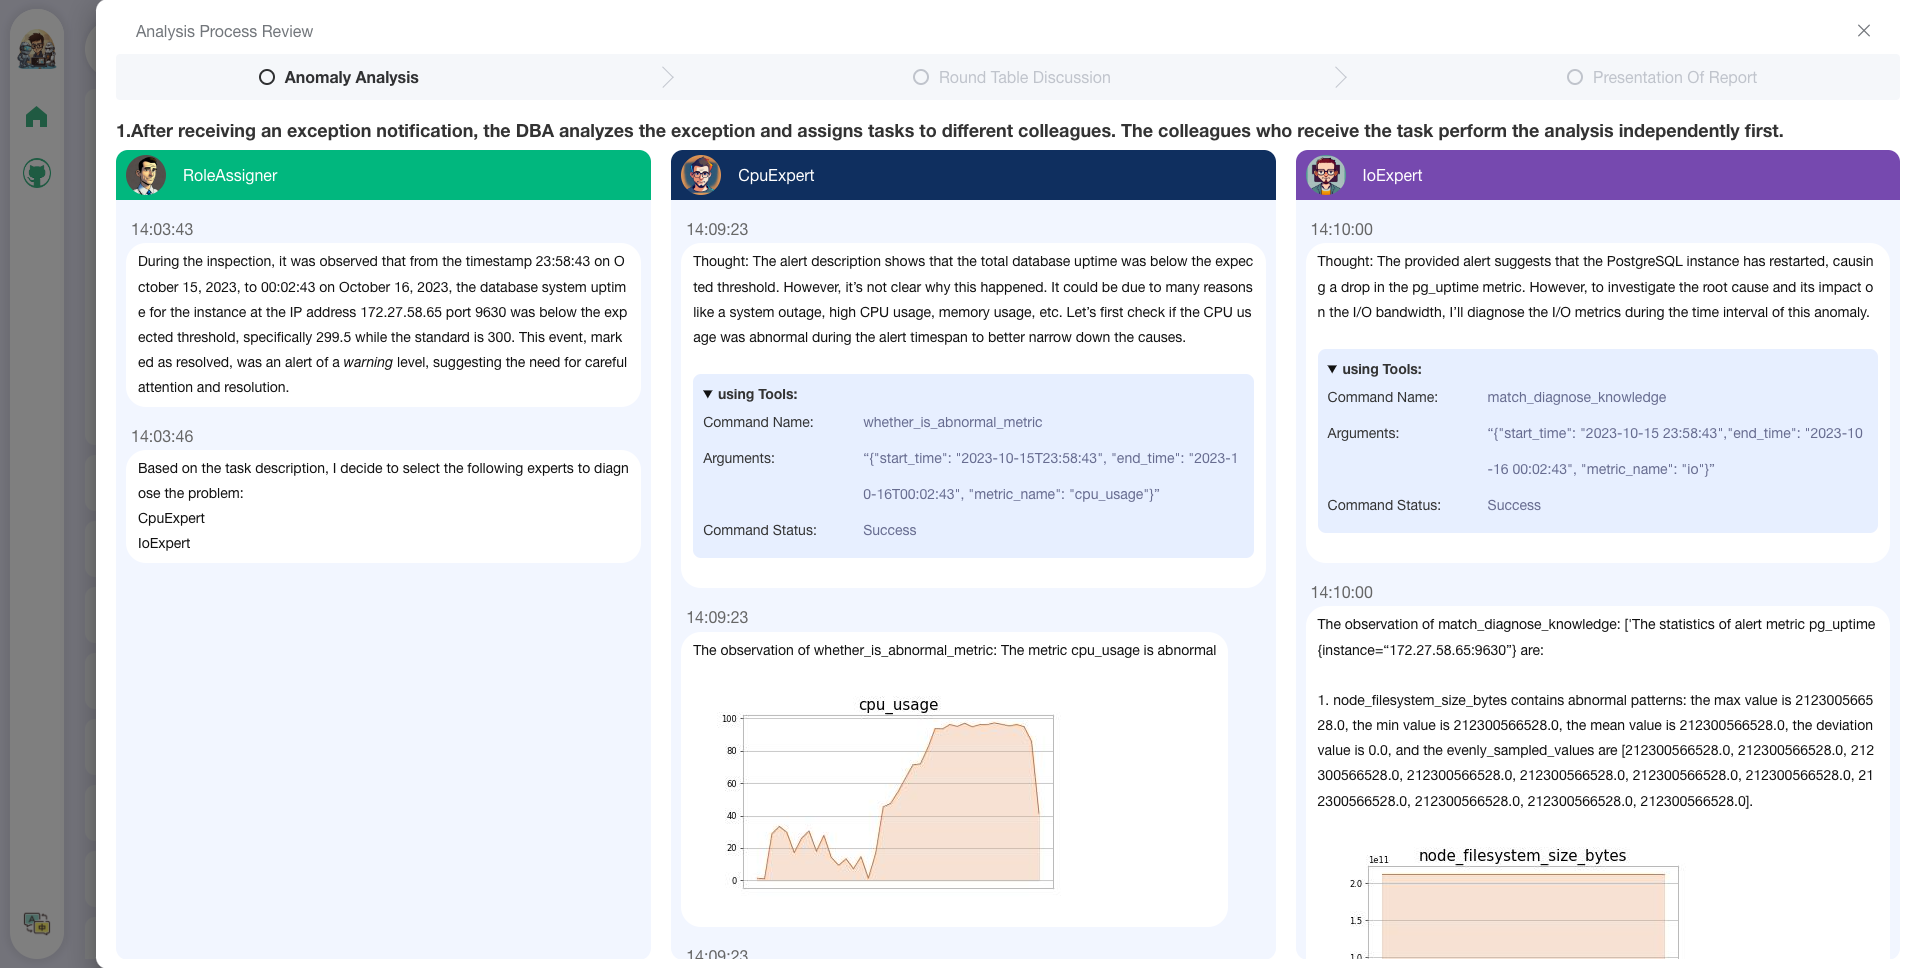The width and height of the screenshot is (1919, 968).
Task: Click the CpuExpert header label
Action: 776,175
